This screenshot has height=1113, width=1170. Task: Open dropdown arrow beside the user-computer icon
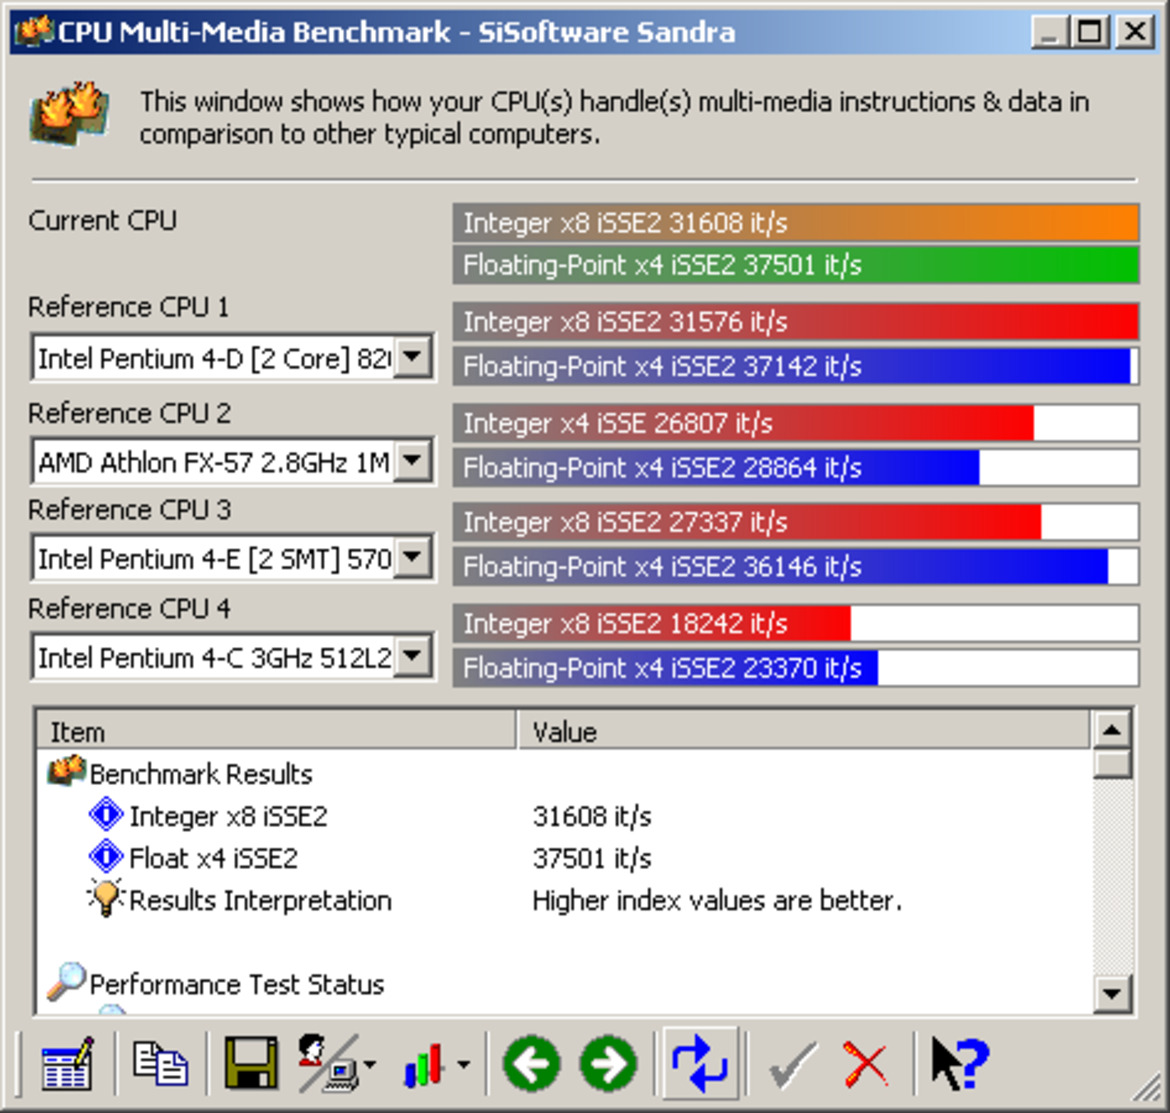click(x=370, y=1065)
